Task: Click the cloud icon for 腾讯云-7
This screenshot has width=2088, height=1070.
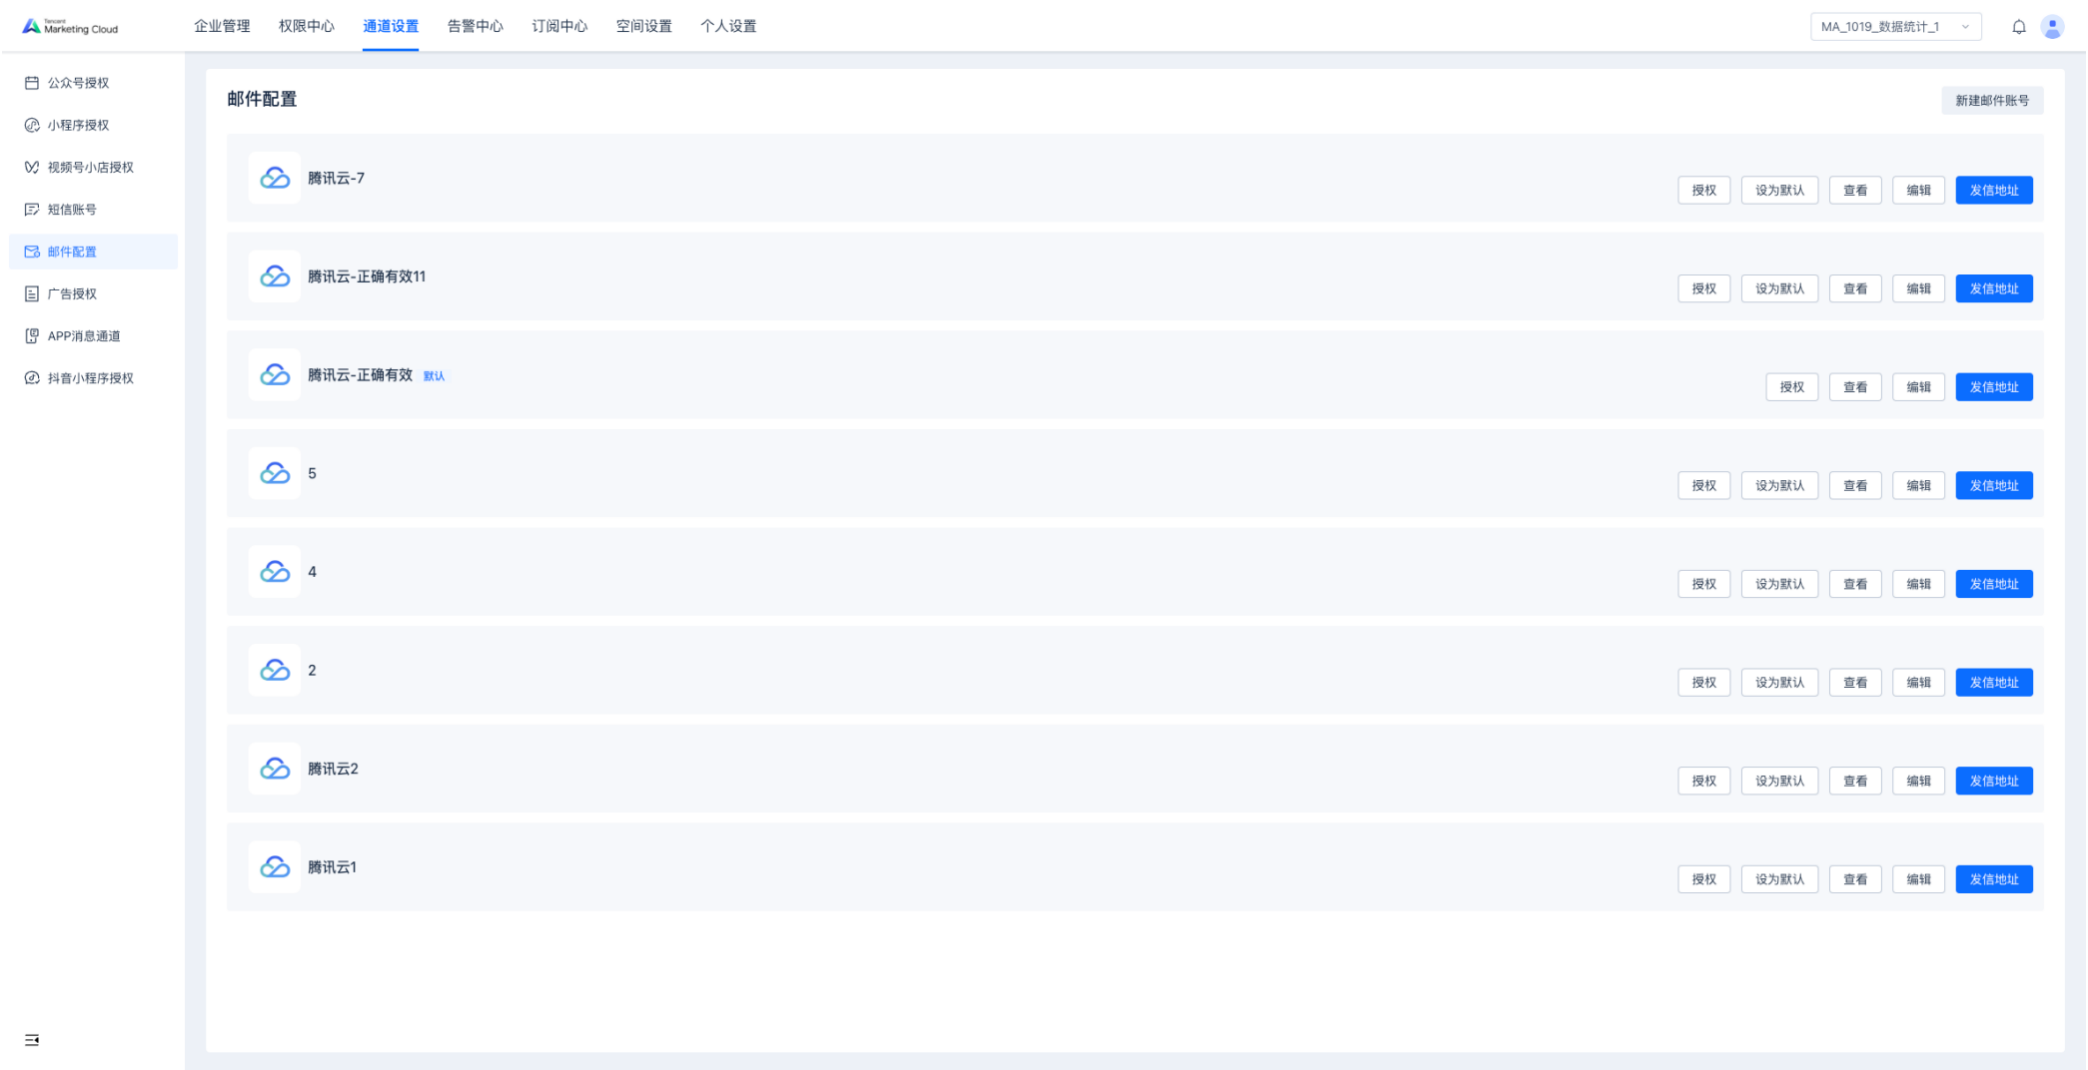Action: point(275,178)
